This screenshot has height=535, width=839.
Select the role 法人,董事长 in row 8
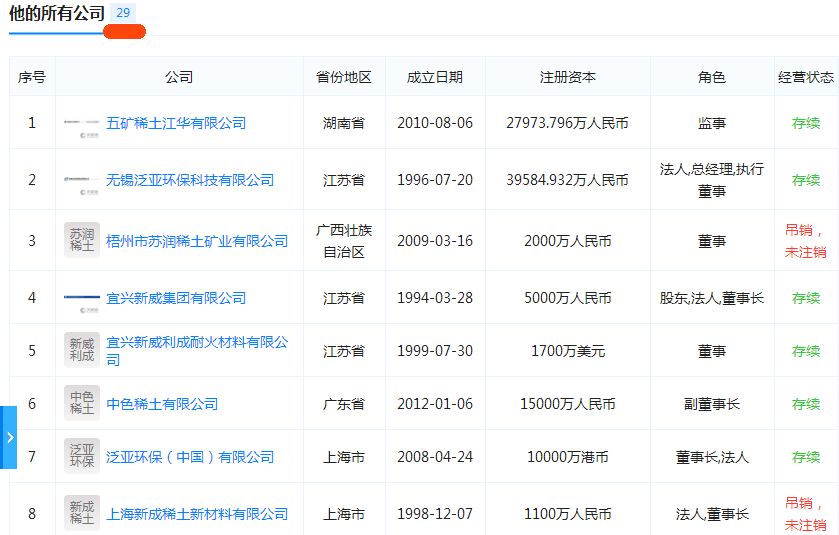click(712, 514)
